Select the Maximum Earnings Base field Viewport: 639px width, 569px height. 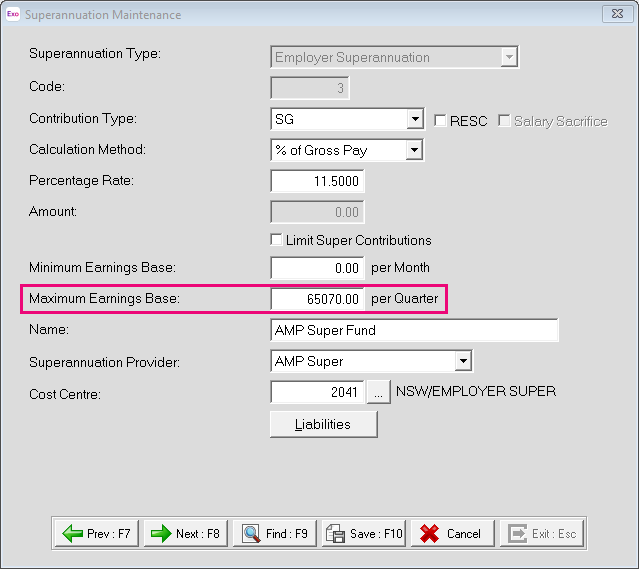pyautogui.click(x=317, y=299)
